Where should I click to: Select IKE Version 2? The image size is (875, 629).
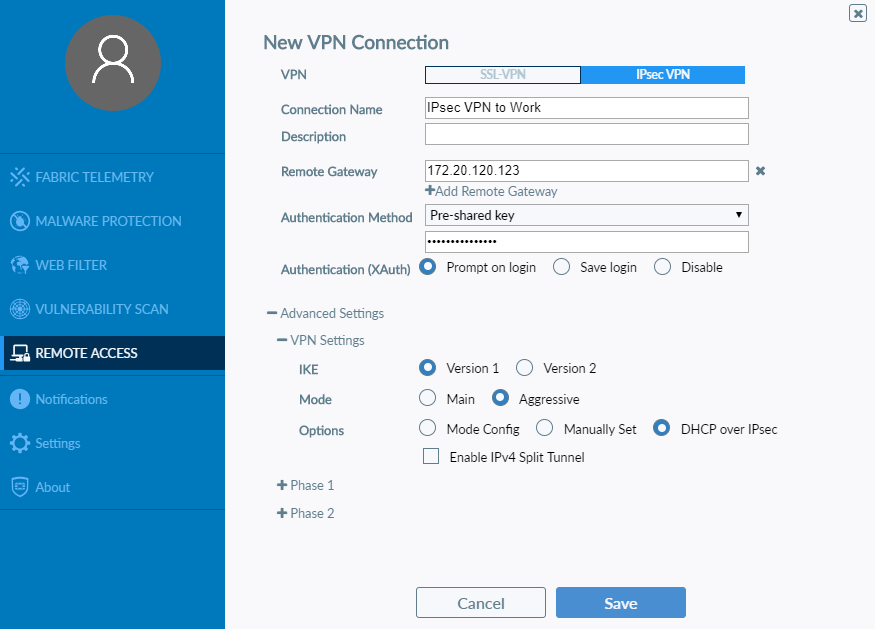(x=524, y=367)
